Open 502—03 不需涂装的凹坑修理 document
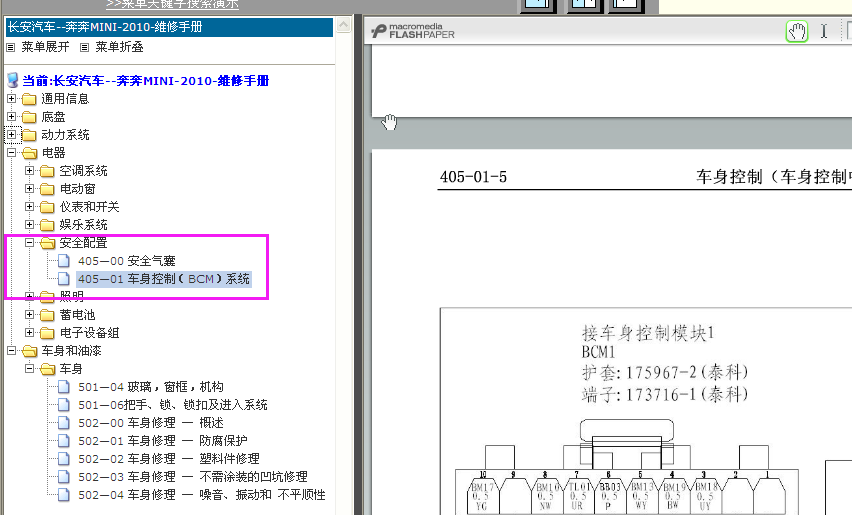Screen dimensions: 852x515 click(192, 477)
